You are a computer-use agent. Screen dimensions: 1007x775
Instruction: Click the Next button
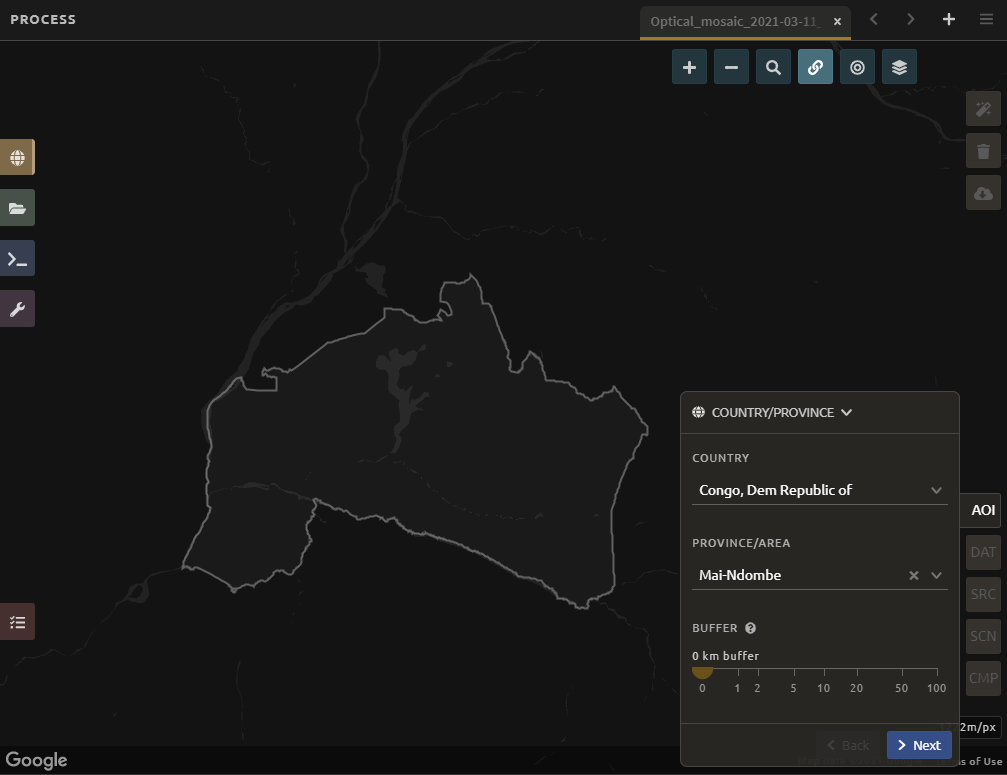point(918,745)
